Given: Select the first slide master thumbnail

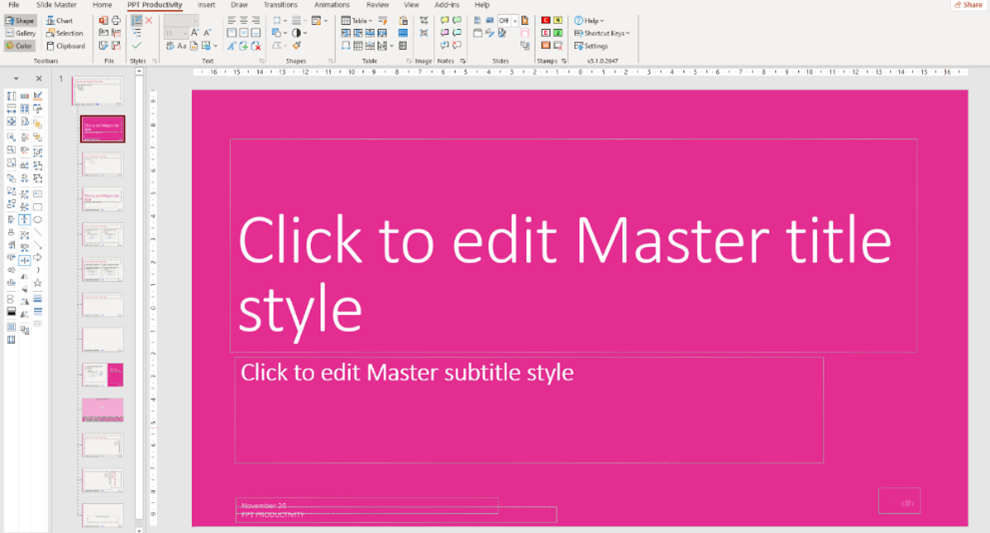Looking at the screenshot, I should click(97, 91).
